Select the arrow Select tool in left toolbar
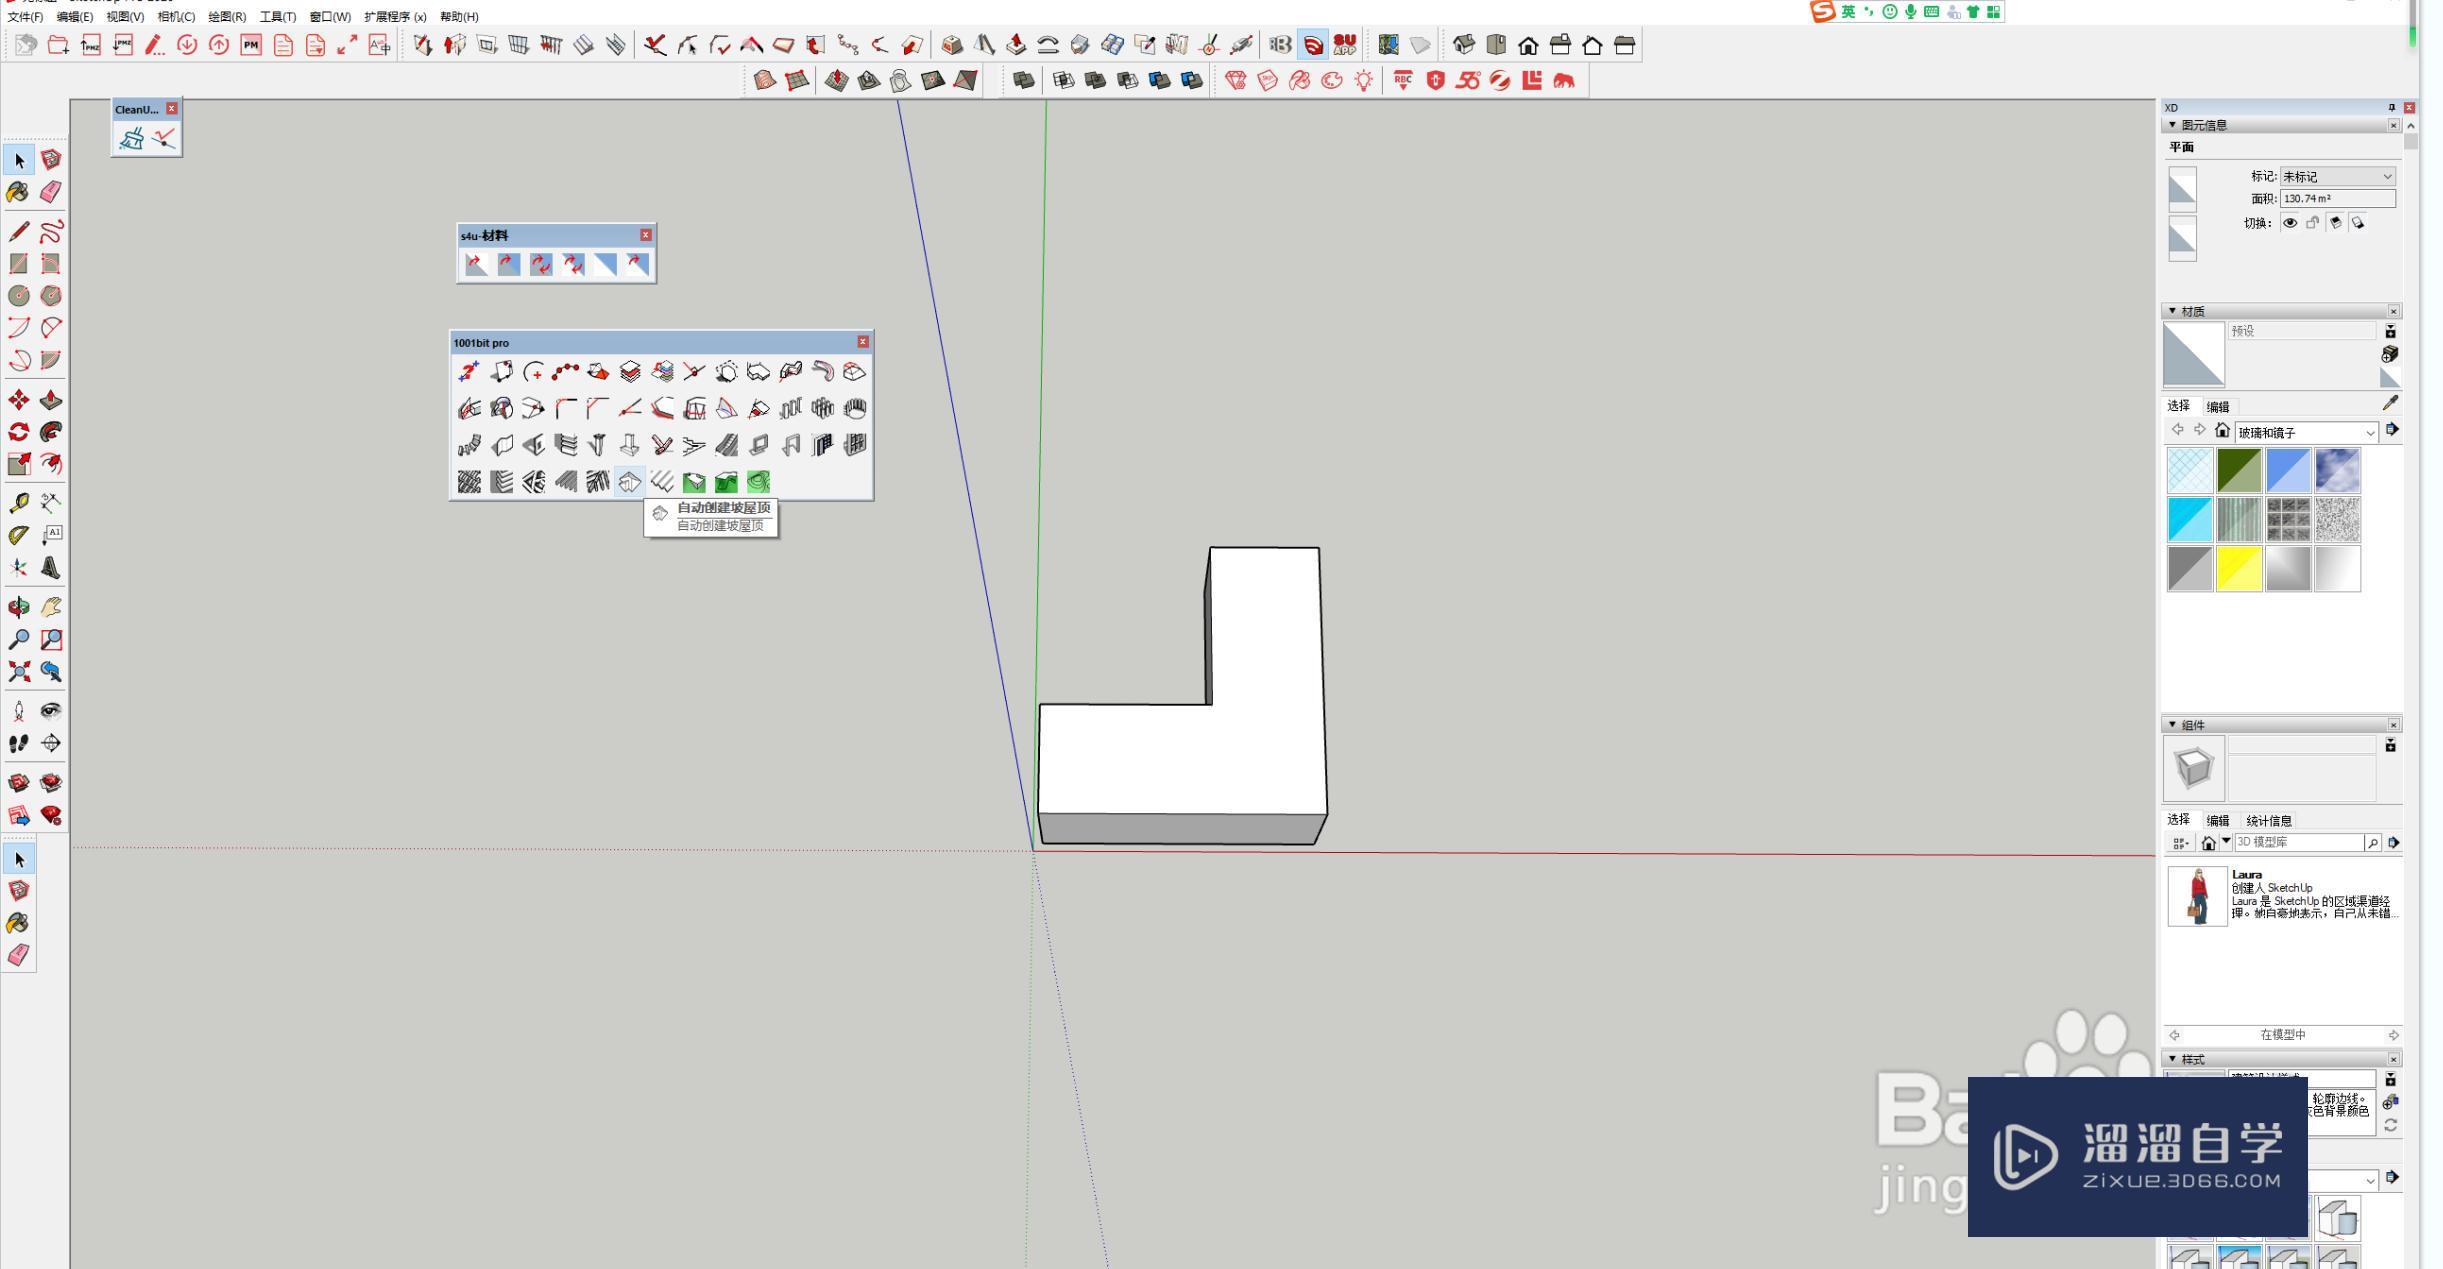Viewport: 2443px width, 1269px height. click(19, 160)
